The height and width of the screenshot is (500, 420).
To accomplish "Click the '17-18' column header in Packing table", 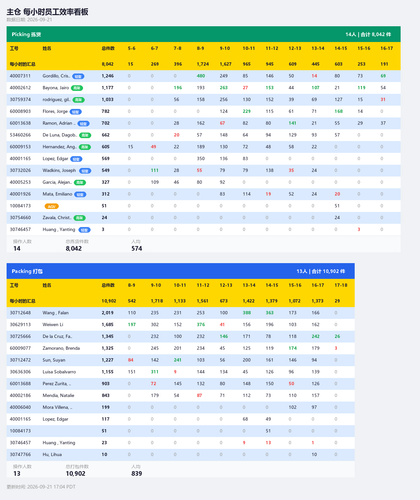I will (x=341, y=285).
